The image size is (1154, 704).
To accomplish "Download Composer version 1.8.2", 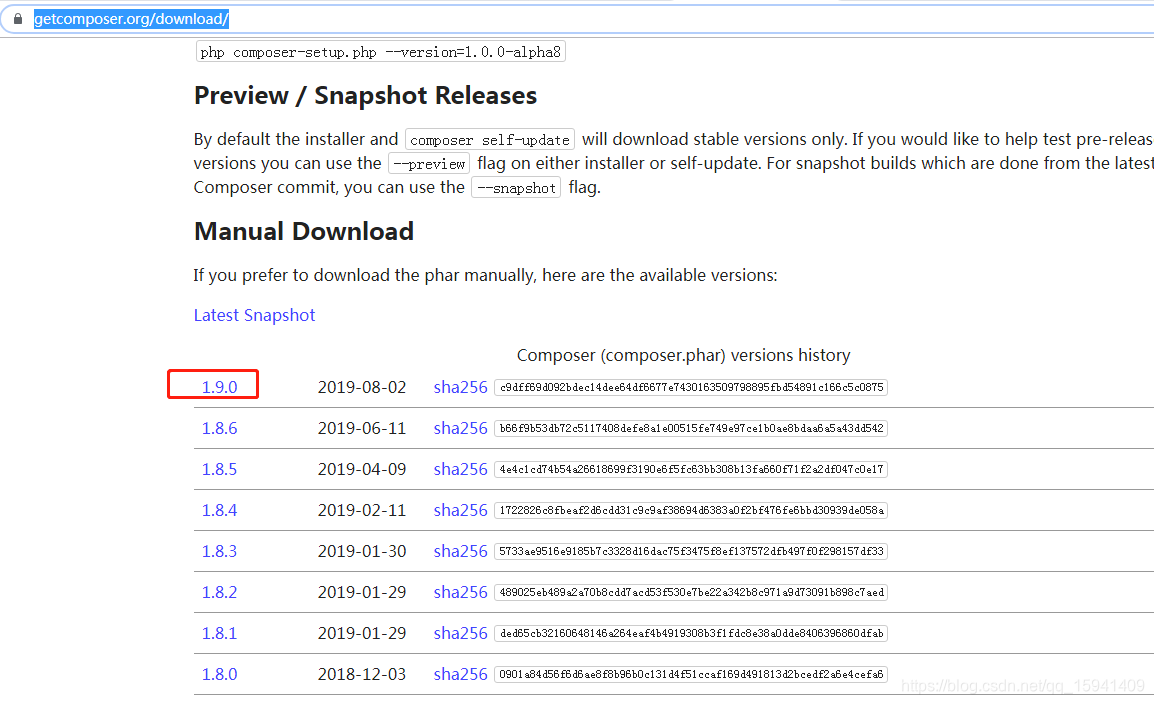I will (219, 592).
